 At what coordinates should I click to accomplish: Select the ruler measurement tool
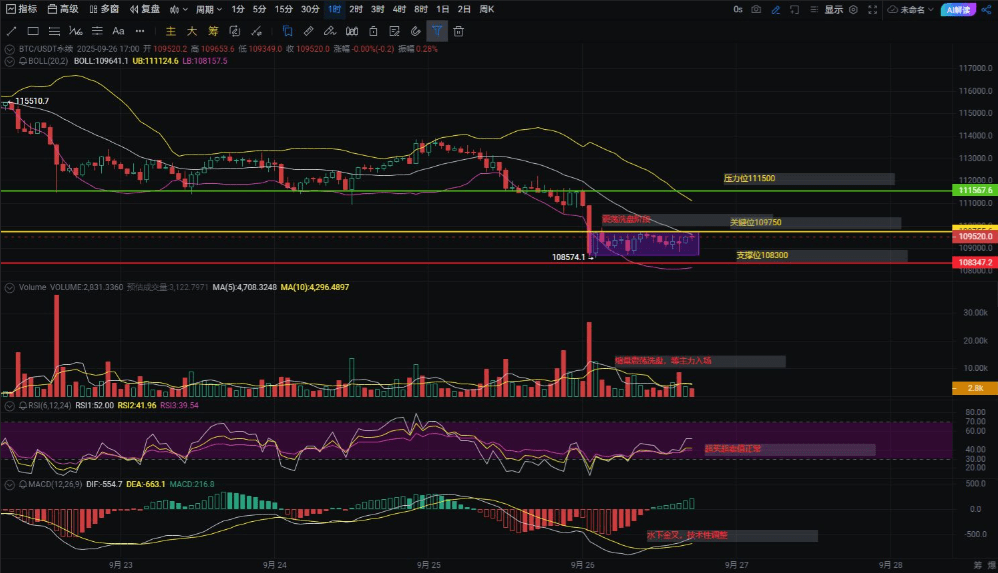pos(309,31)
